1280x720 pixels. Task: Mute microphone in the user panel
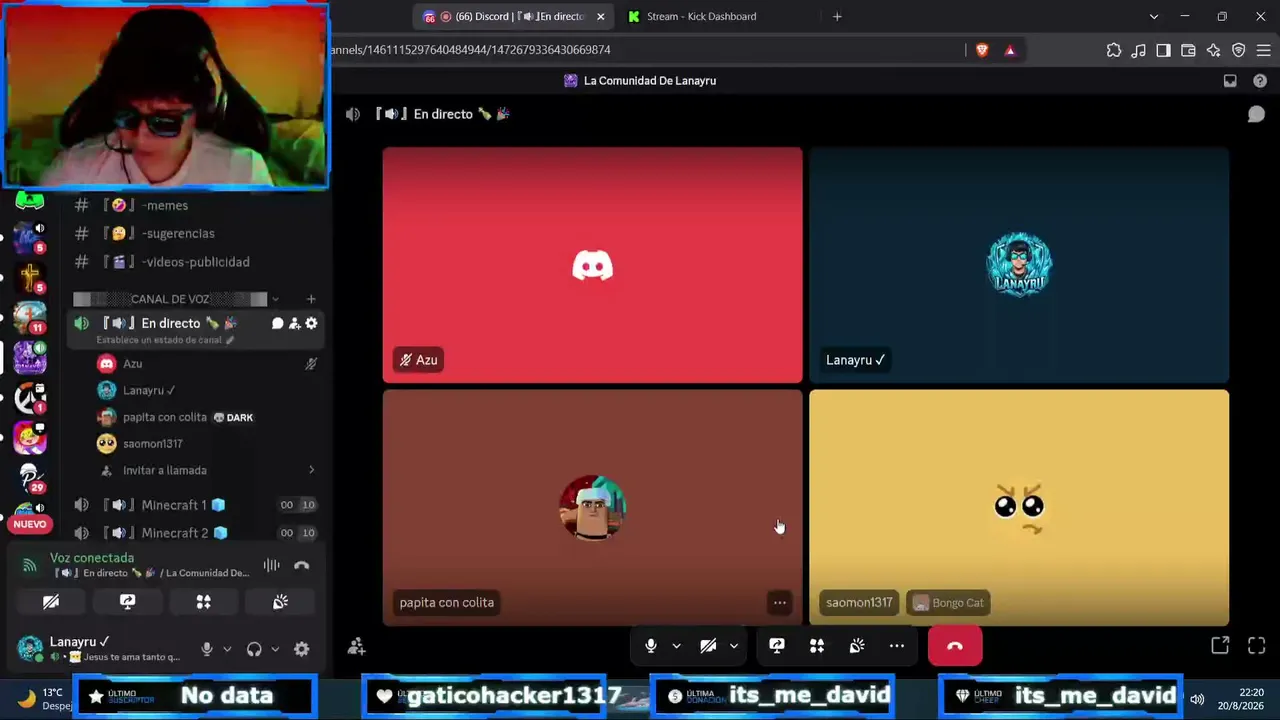[x=207, y=649]
